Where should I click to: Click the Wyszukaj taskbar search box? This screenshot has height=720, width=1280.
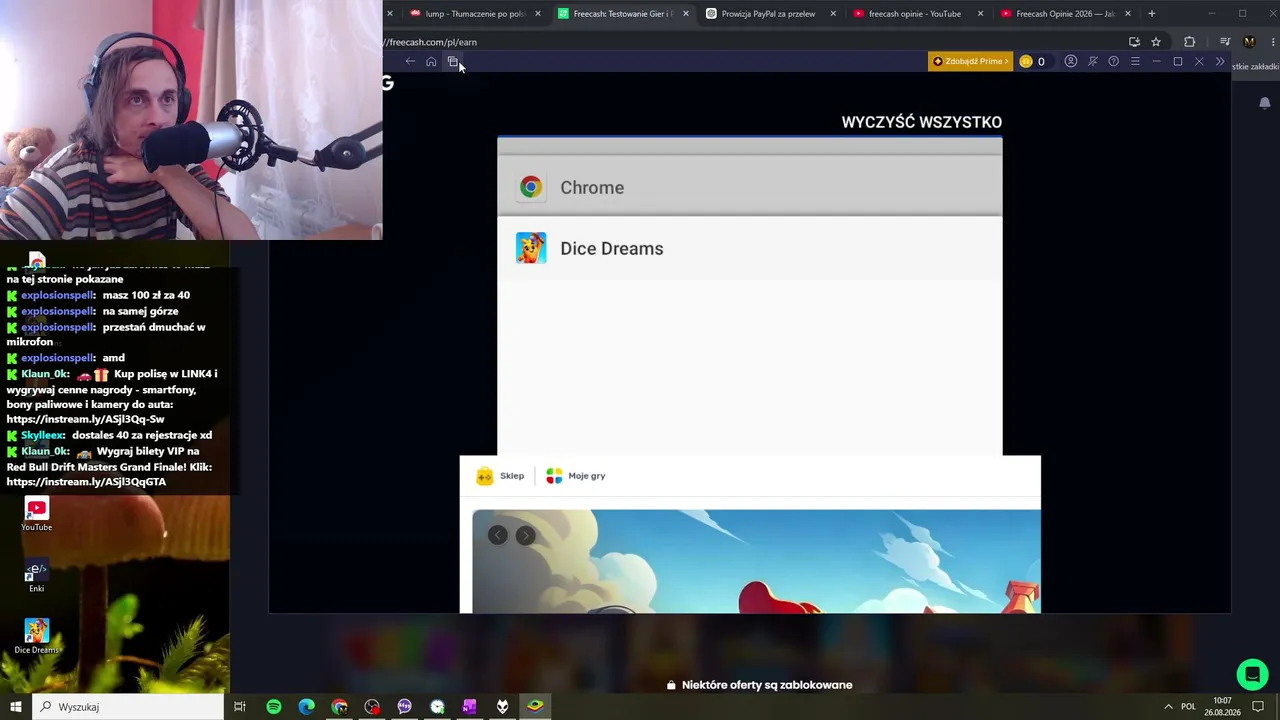click(x=128, y=707)
